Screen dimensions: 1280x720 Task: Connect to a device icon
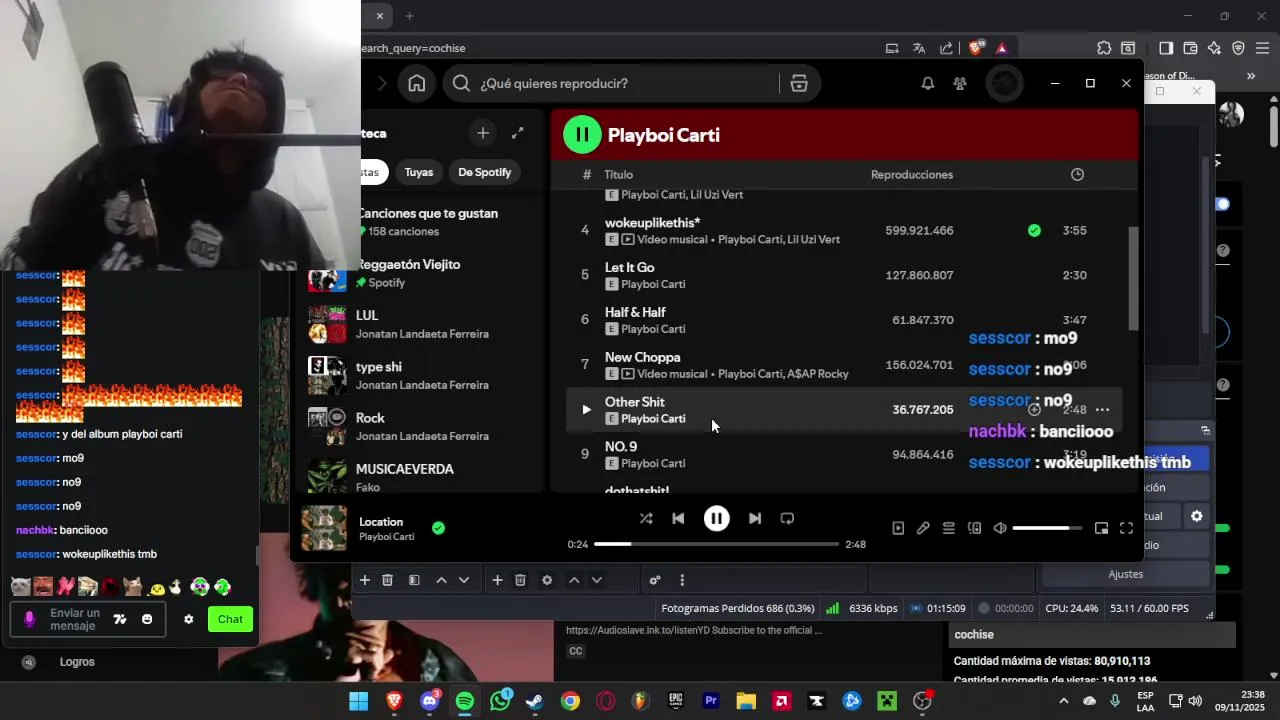(975, 528)
